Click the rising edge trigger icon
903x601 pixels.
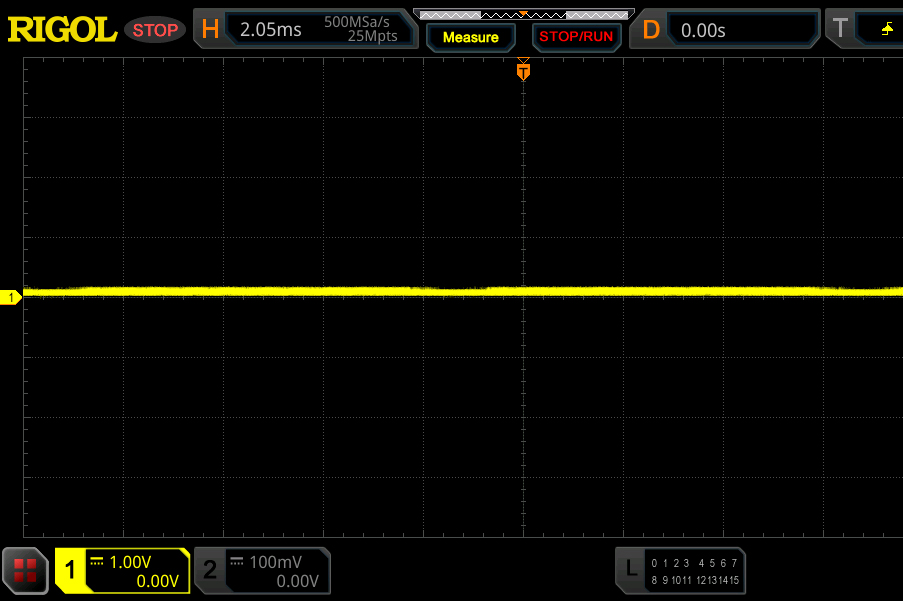pos(887,29)
